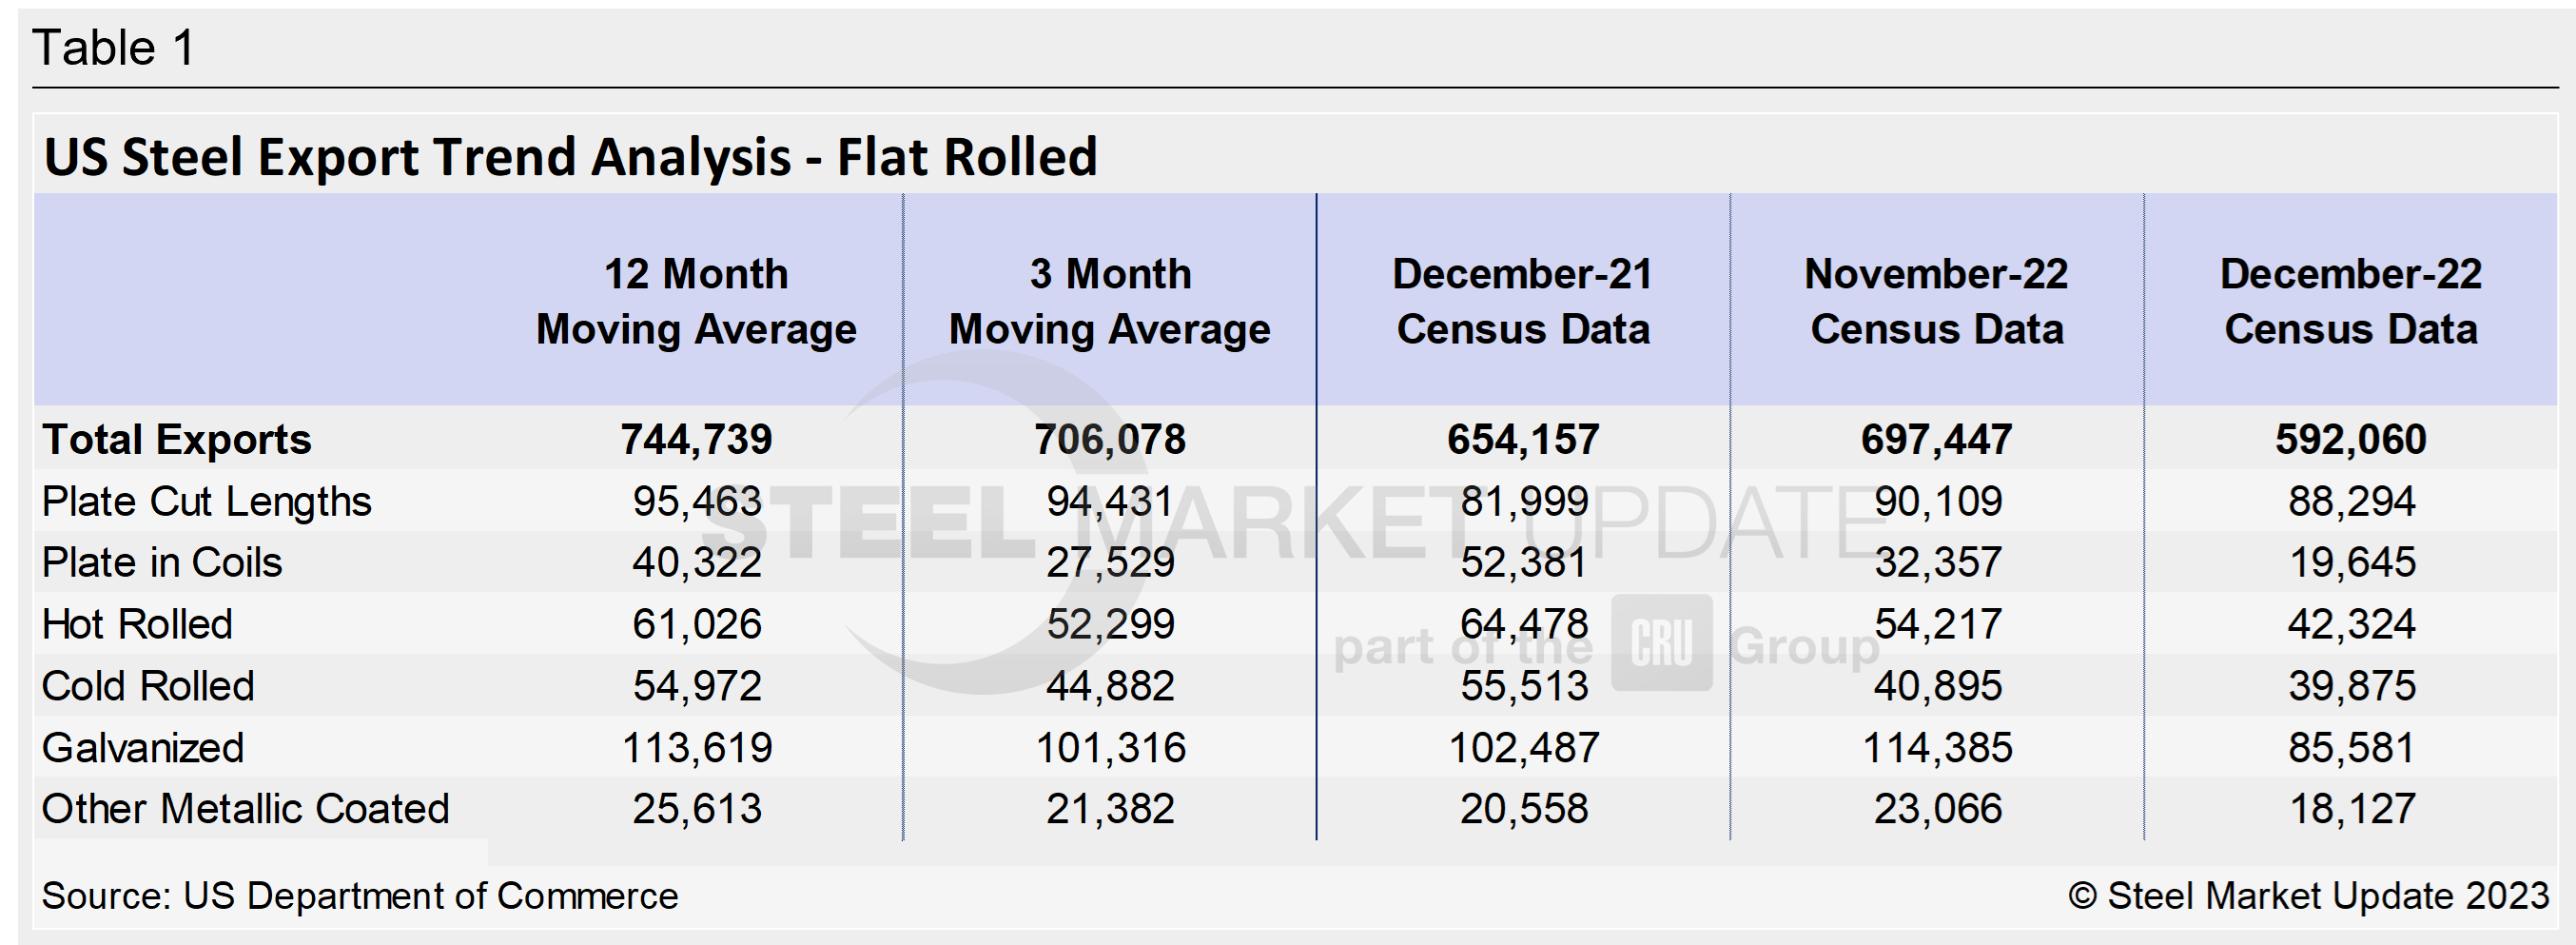Viewport: 2576px width, 945px height.
Task: Click the Steel Market Update 2023 copyright
Action: 2308,896
